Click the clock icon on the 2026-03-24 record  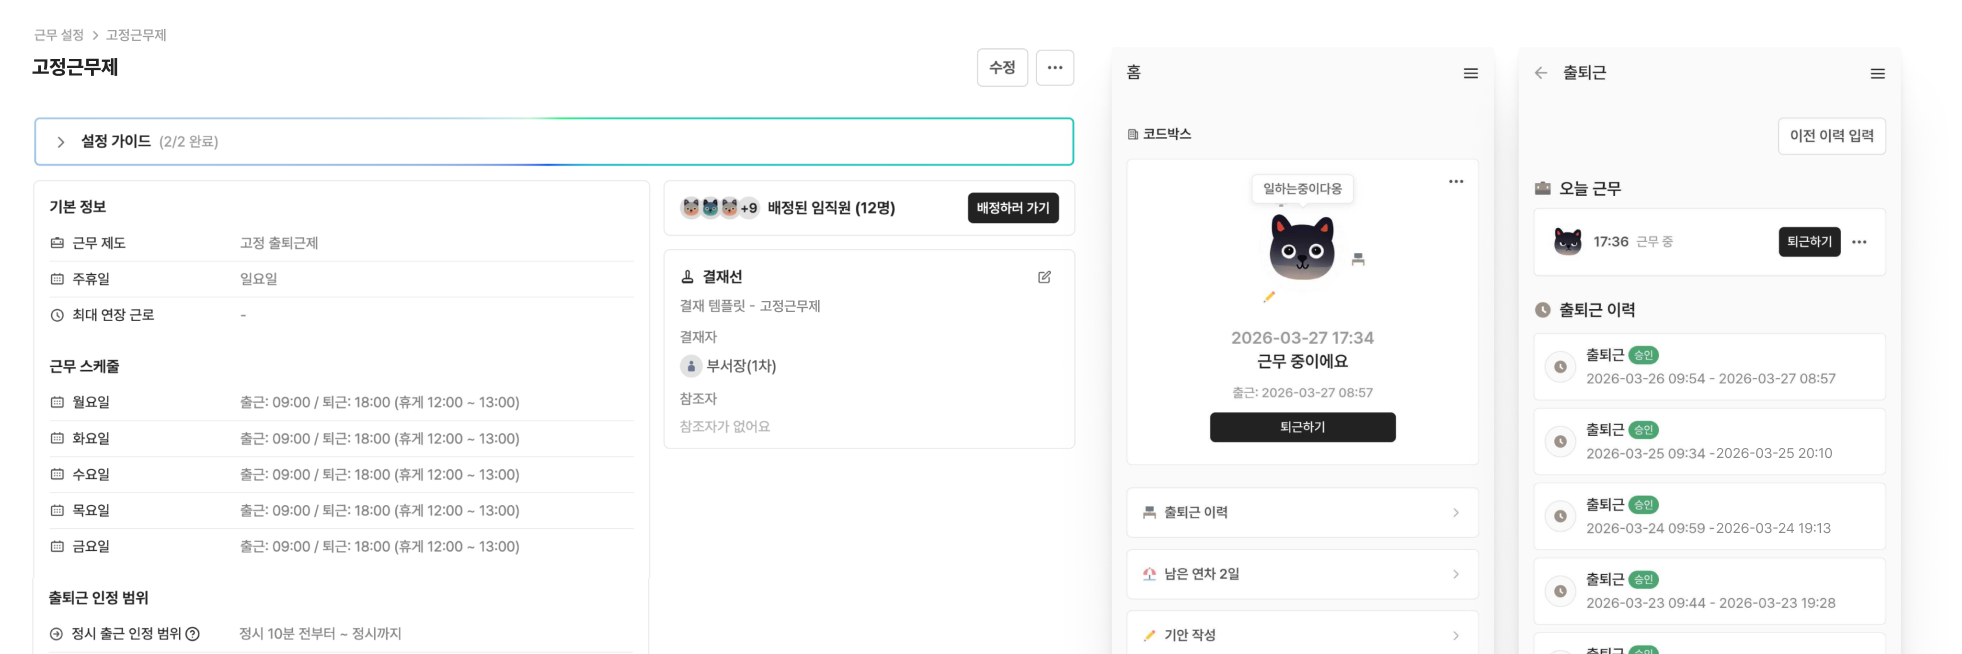pos(1560,517)
